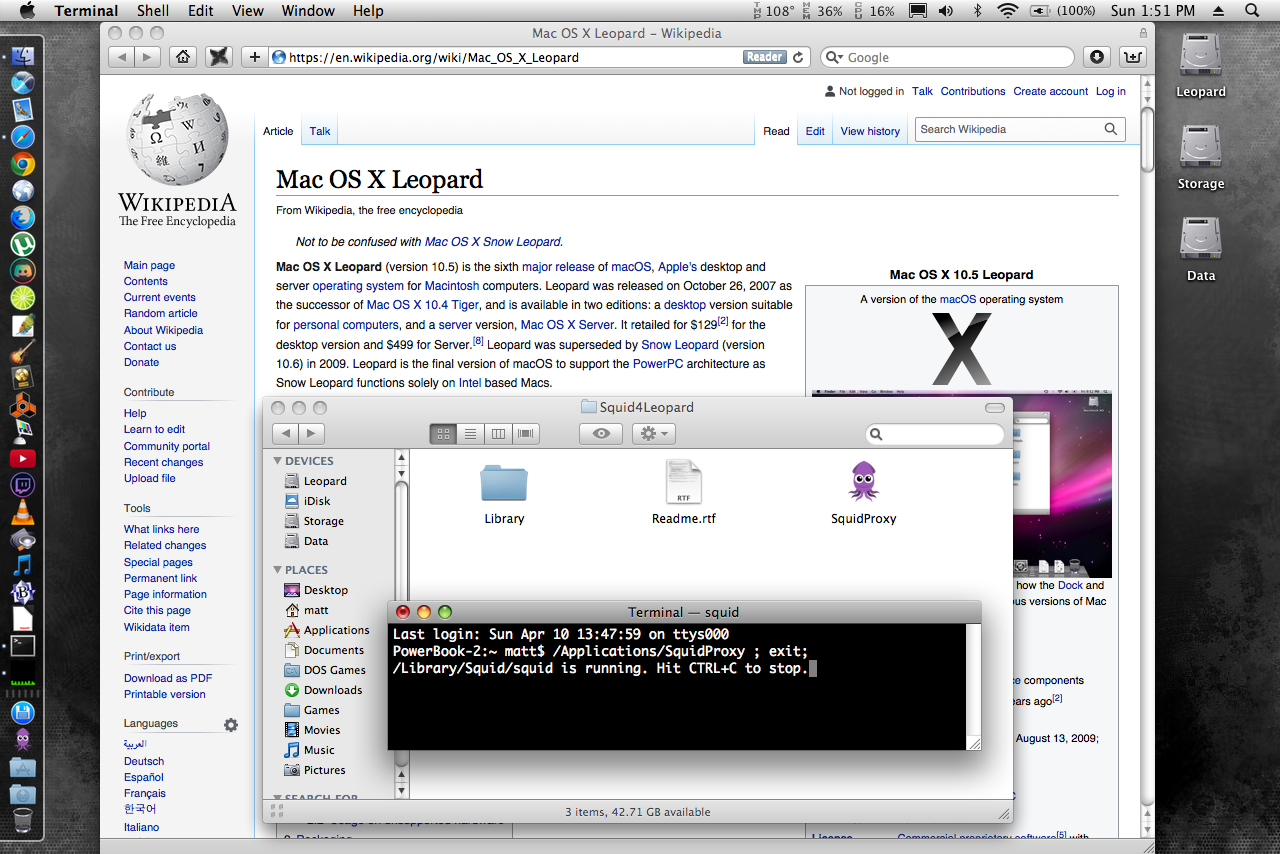Open the Window menu
1280x854 pixels.
[308, 11]
